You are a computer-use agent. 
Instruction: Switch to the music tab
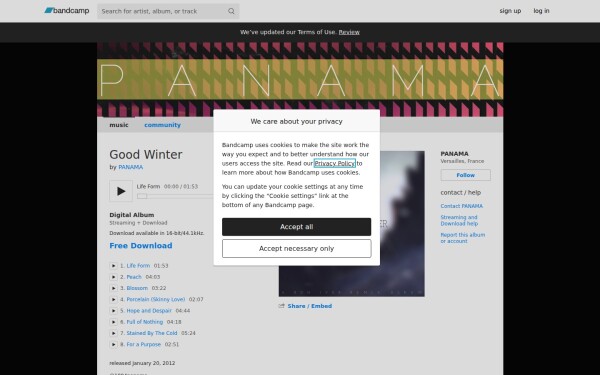tap(119, 125)
